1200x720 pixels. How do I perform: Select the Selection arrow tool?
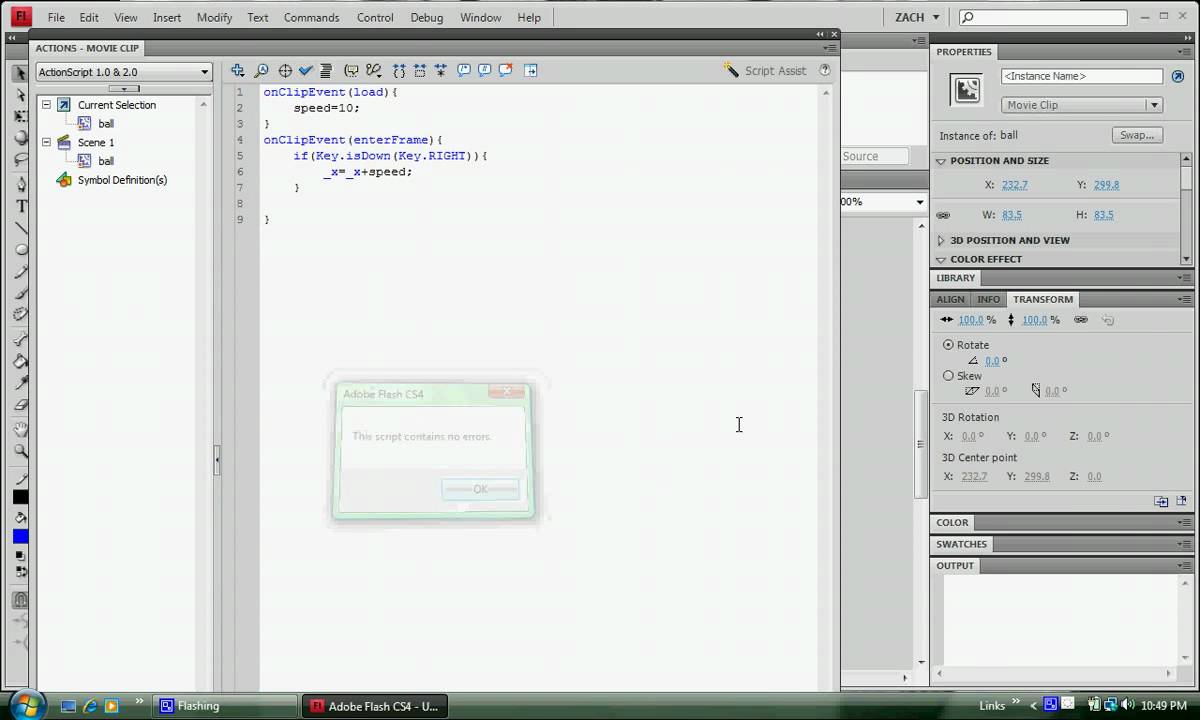pyautogui.click(x=20, y=73)
